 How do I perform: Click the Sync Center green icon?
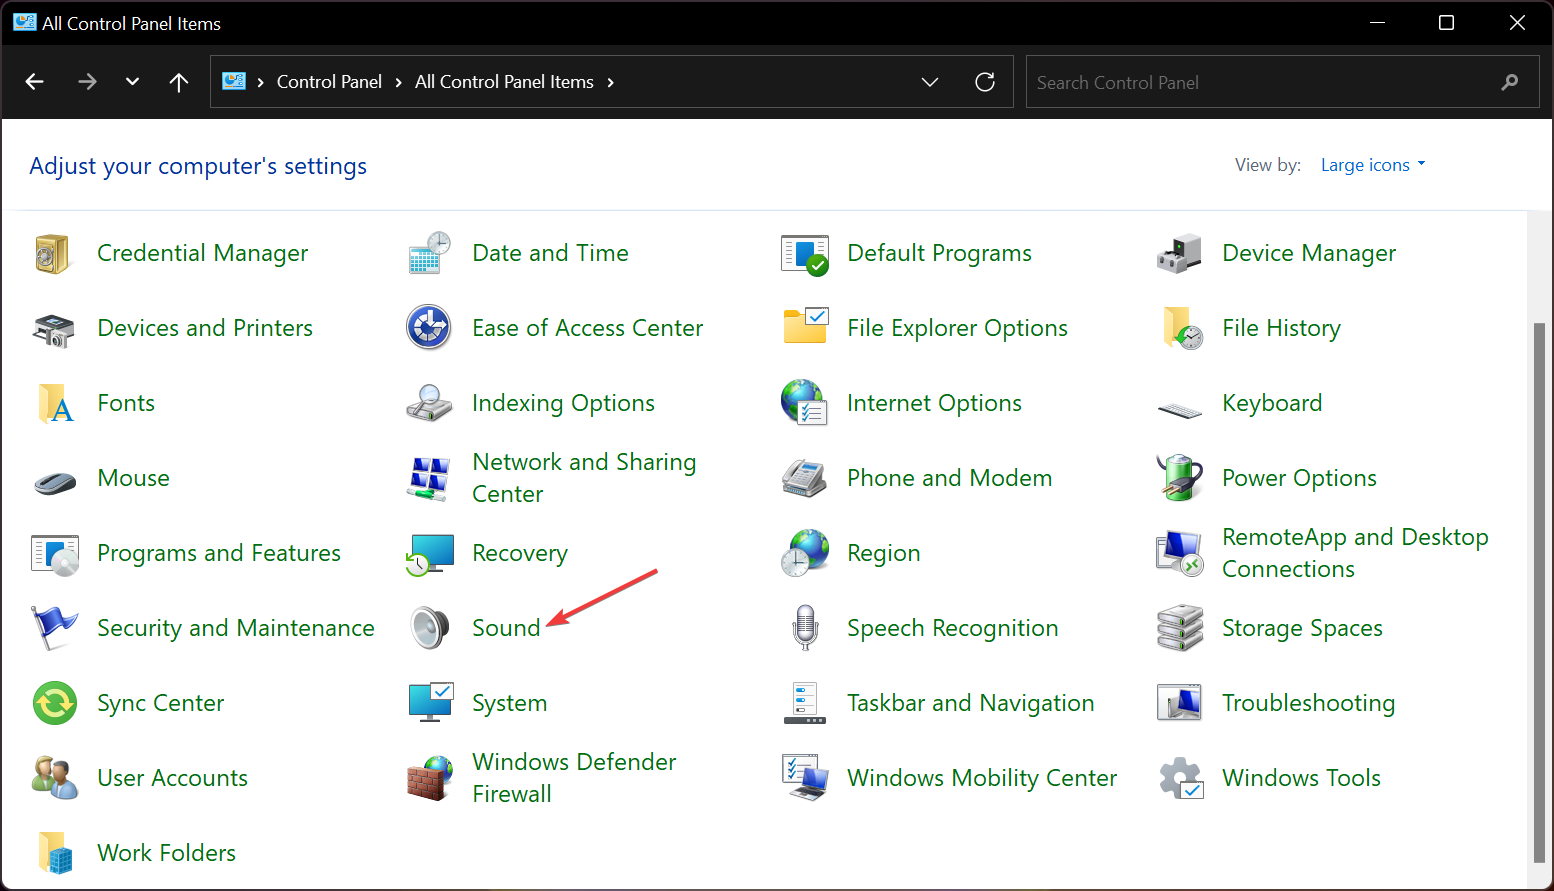point(55,703)
